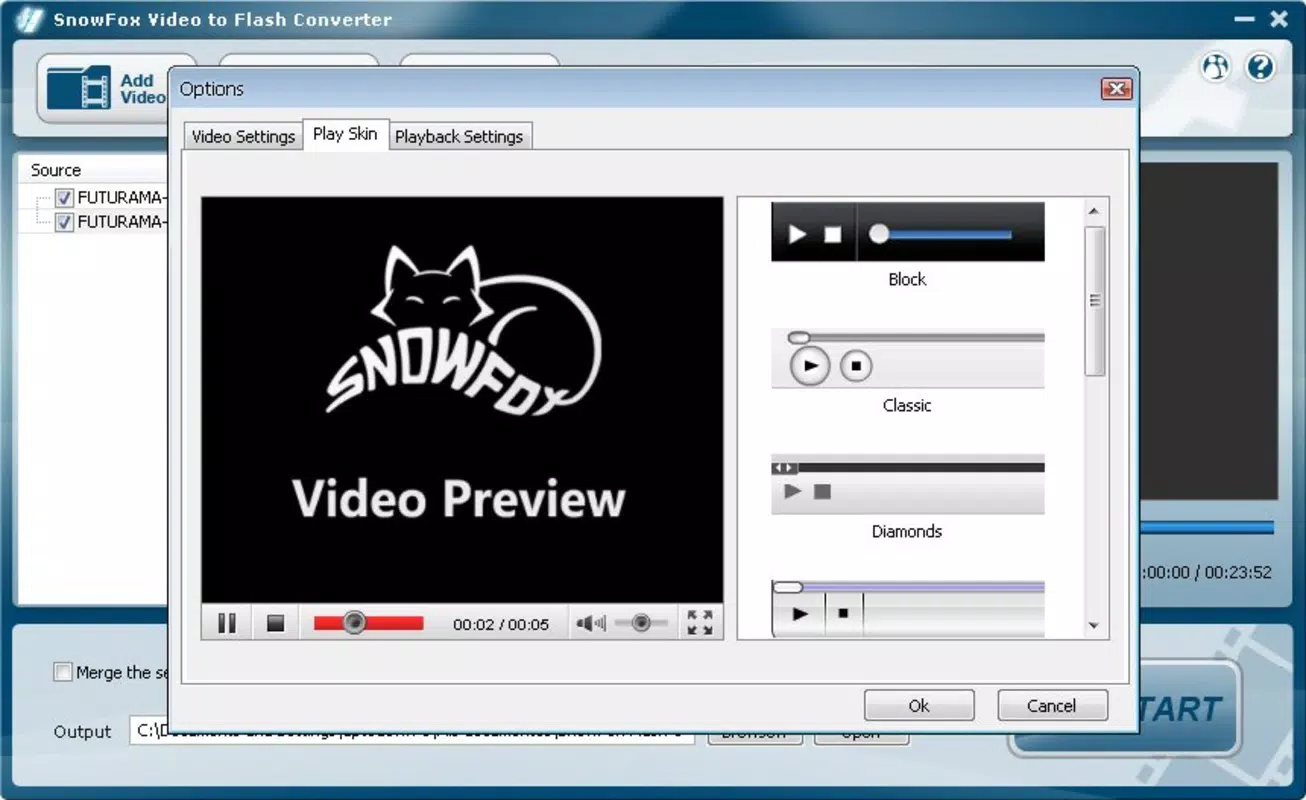The width and height of the screenshot is (1306, 800).
Task: Select the Diamonds player skin
Action: tap(908, 484)
